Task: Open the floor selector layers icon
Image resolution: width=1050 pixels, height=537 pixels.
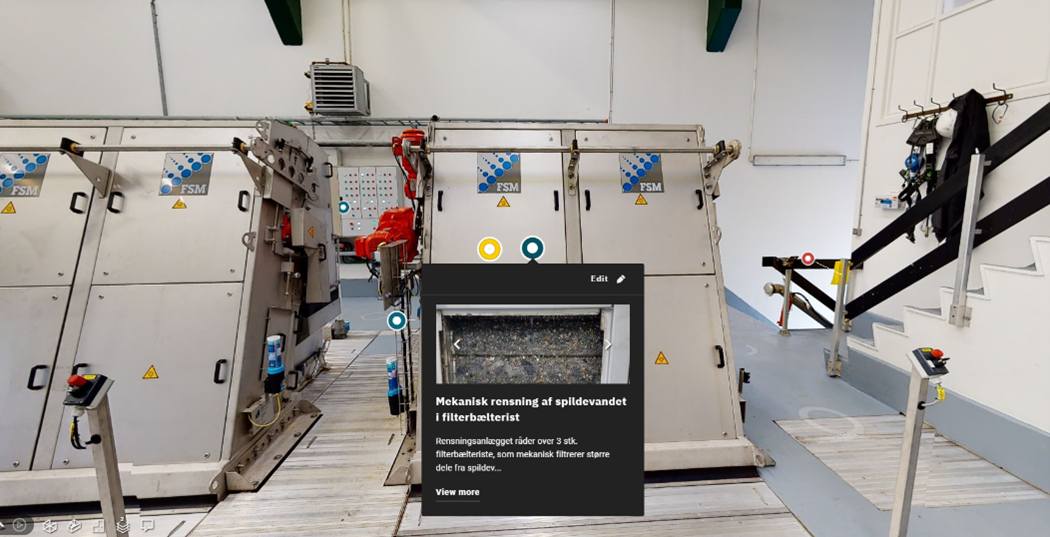Action: pyautogui.click(x=122, y=525)
